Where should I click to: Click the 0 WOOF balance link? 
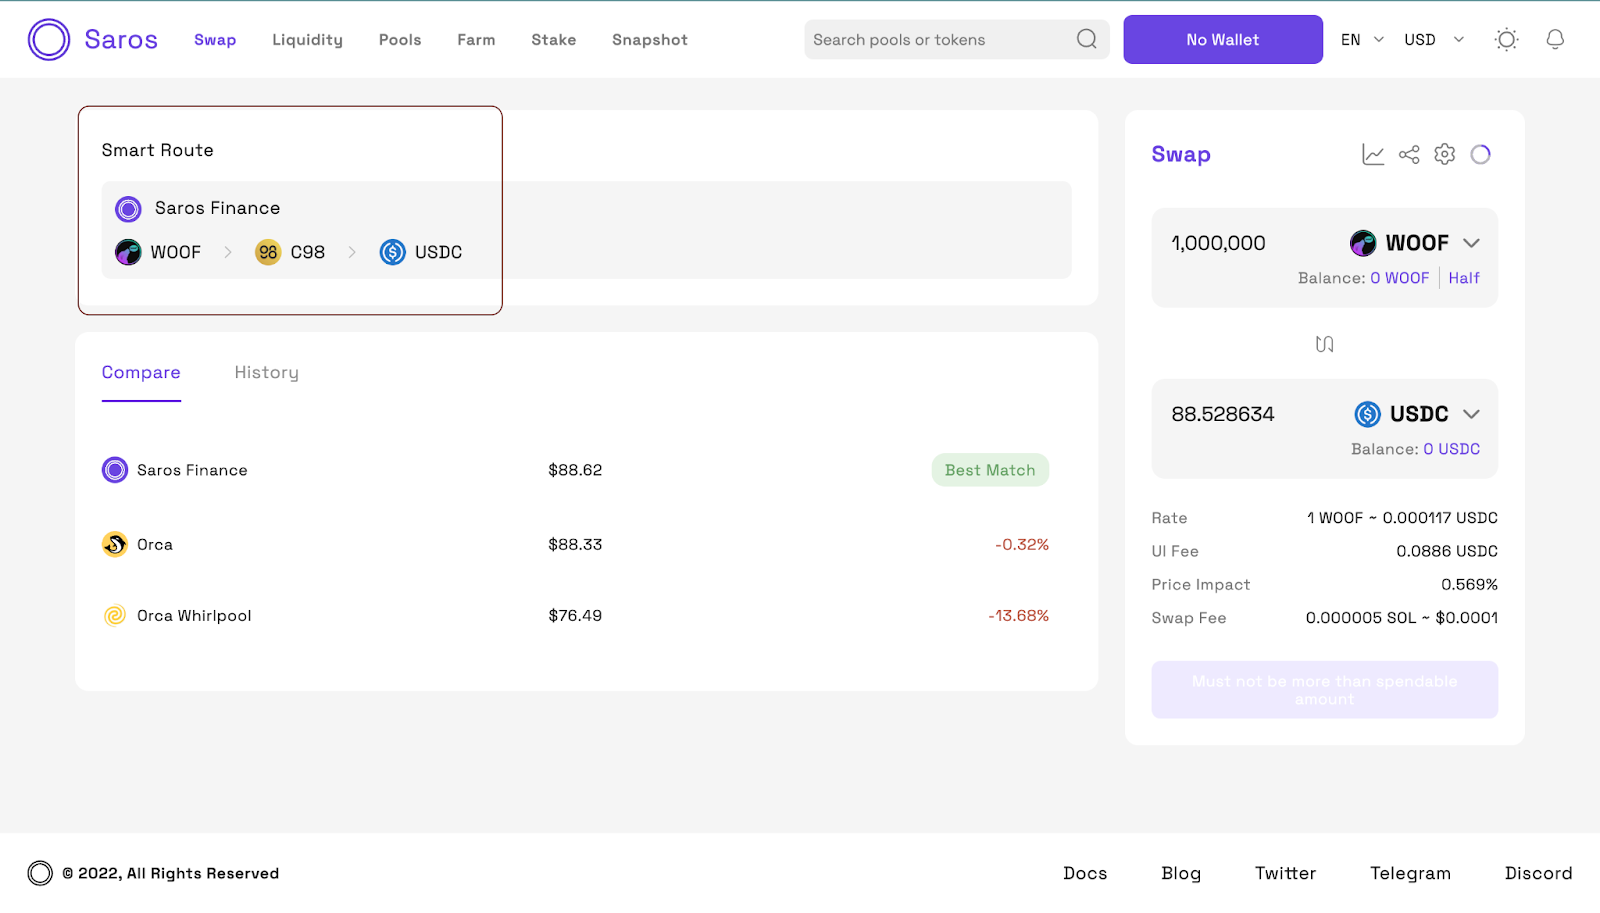pos(1399,278)
